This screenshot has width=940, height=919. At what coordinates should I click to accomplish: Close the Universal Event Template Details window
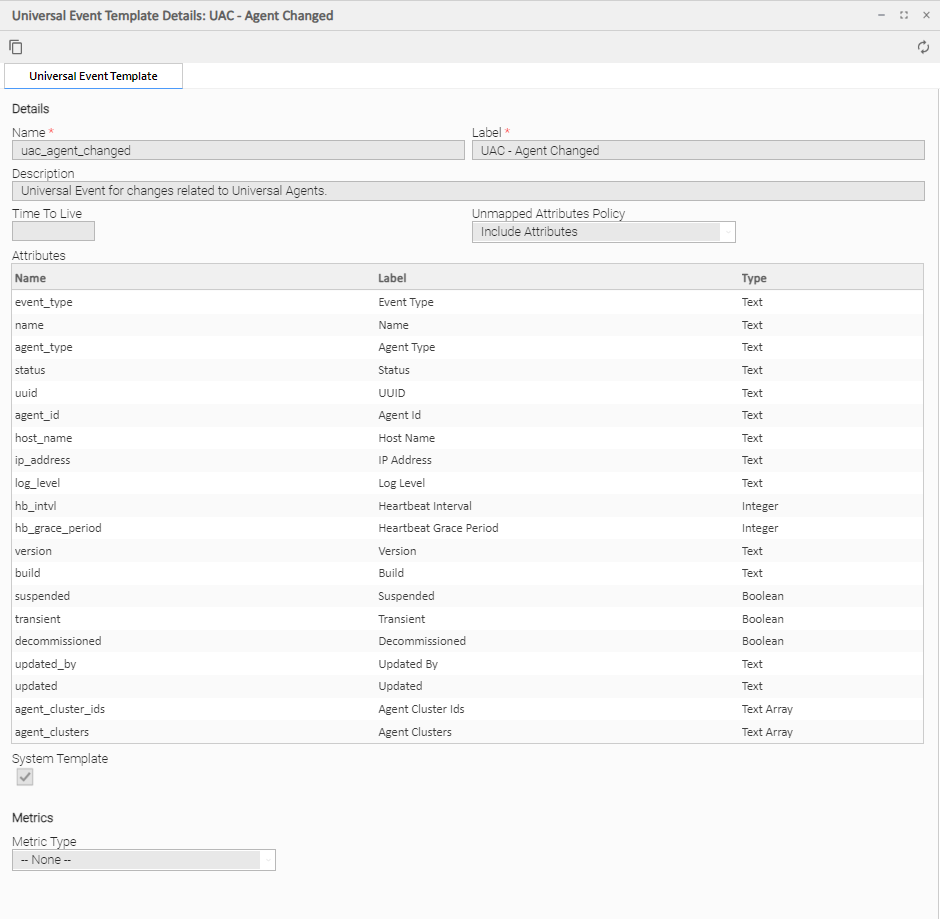pyautogui.click(x=925, y=16)
